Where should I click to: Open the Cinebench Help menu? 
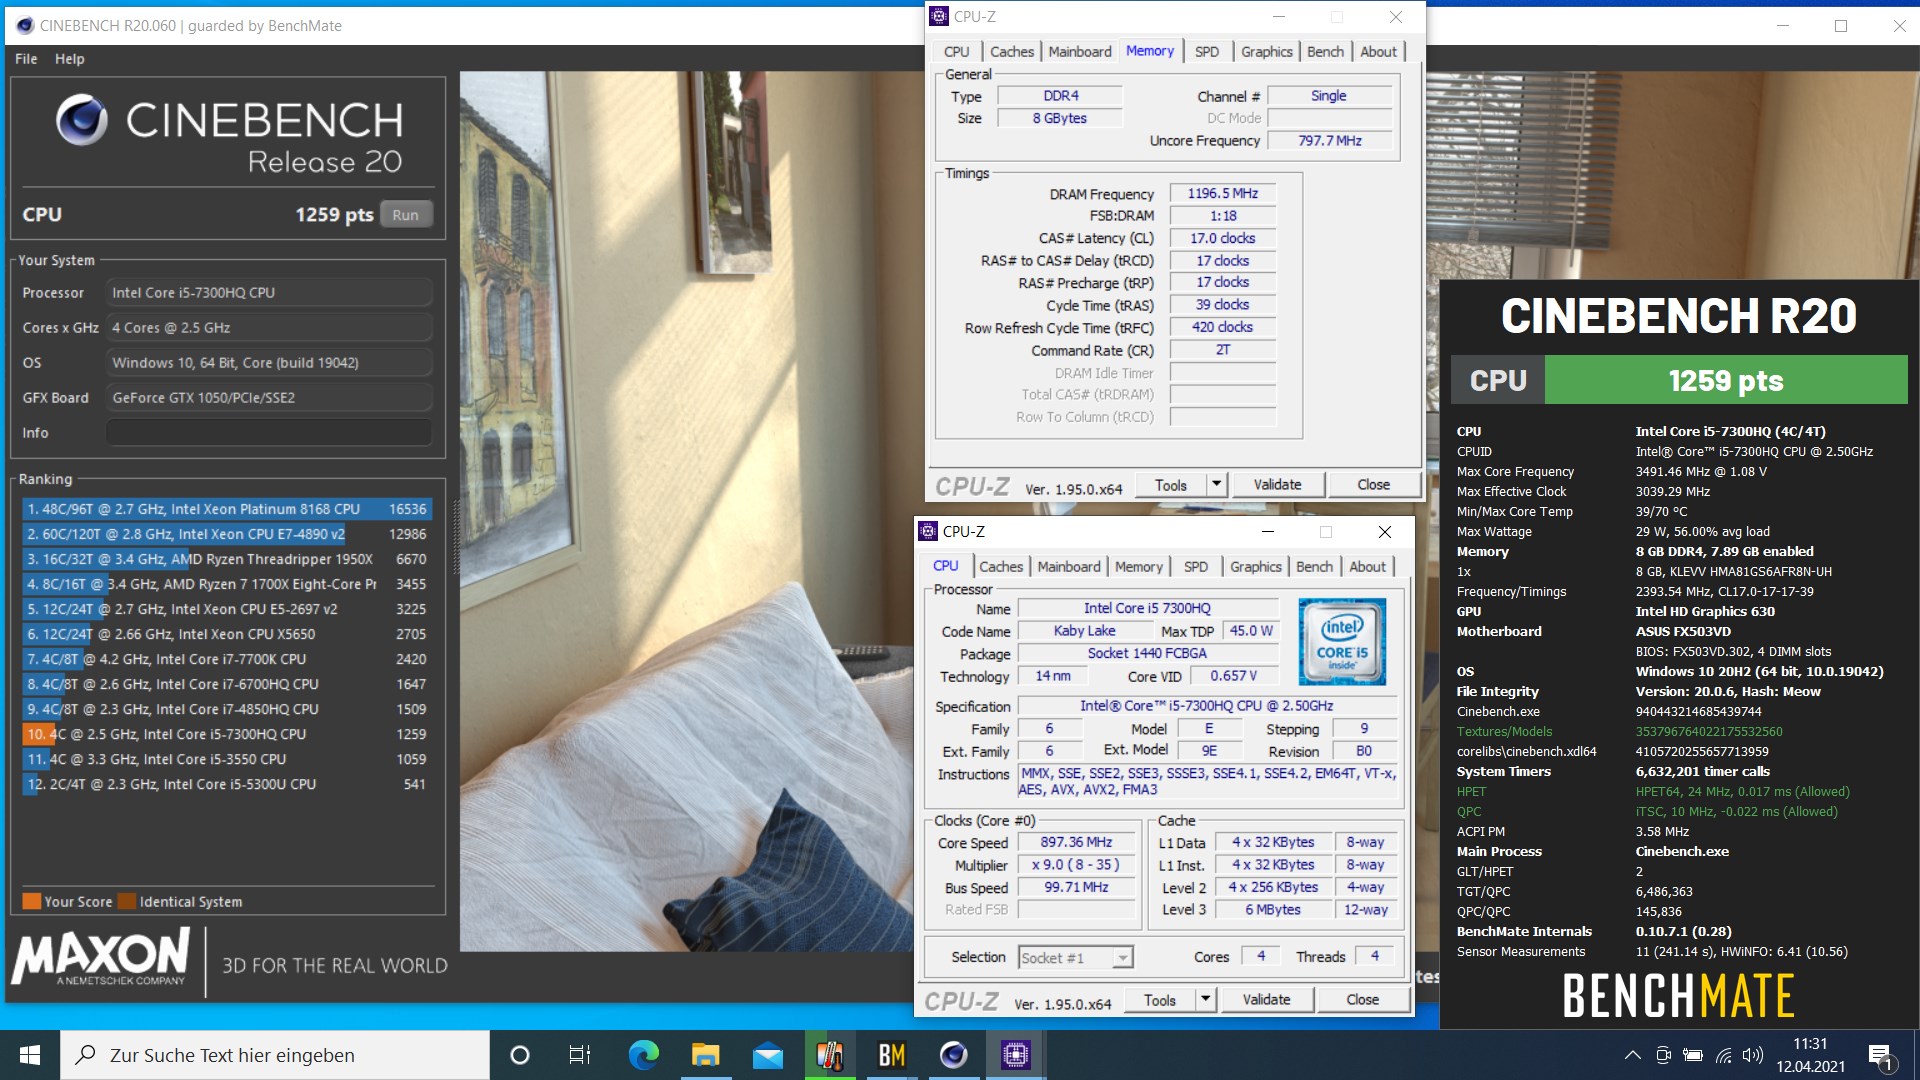(69, 59)
